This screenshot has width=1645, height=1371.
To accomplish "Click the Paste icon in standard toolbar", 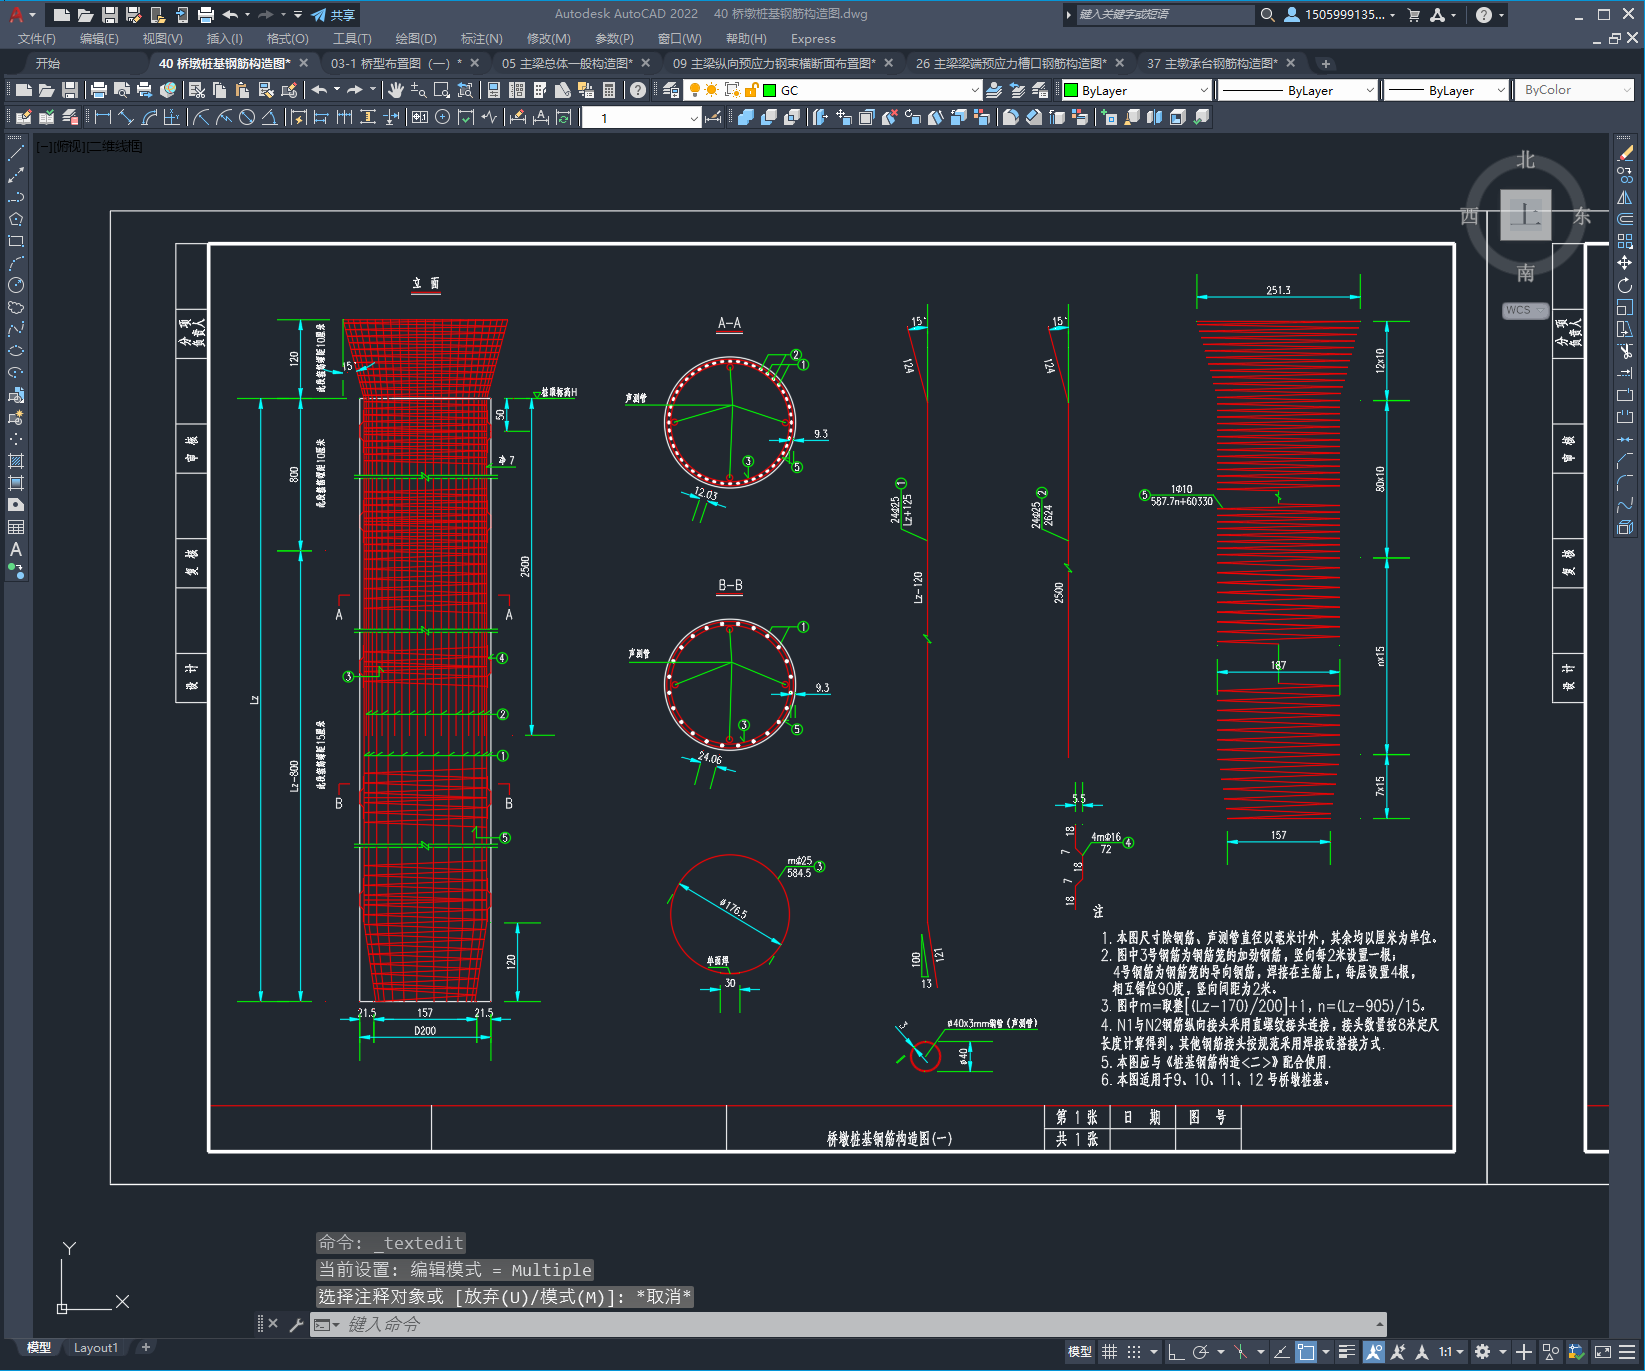I will tap(243, 90).
